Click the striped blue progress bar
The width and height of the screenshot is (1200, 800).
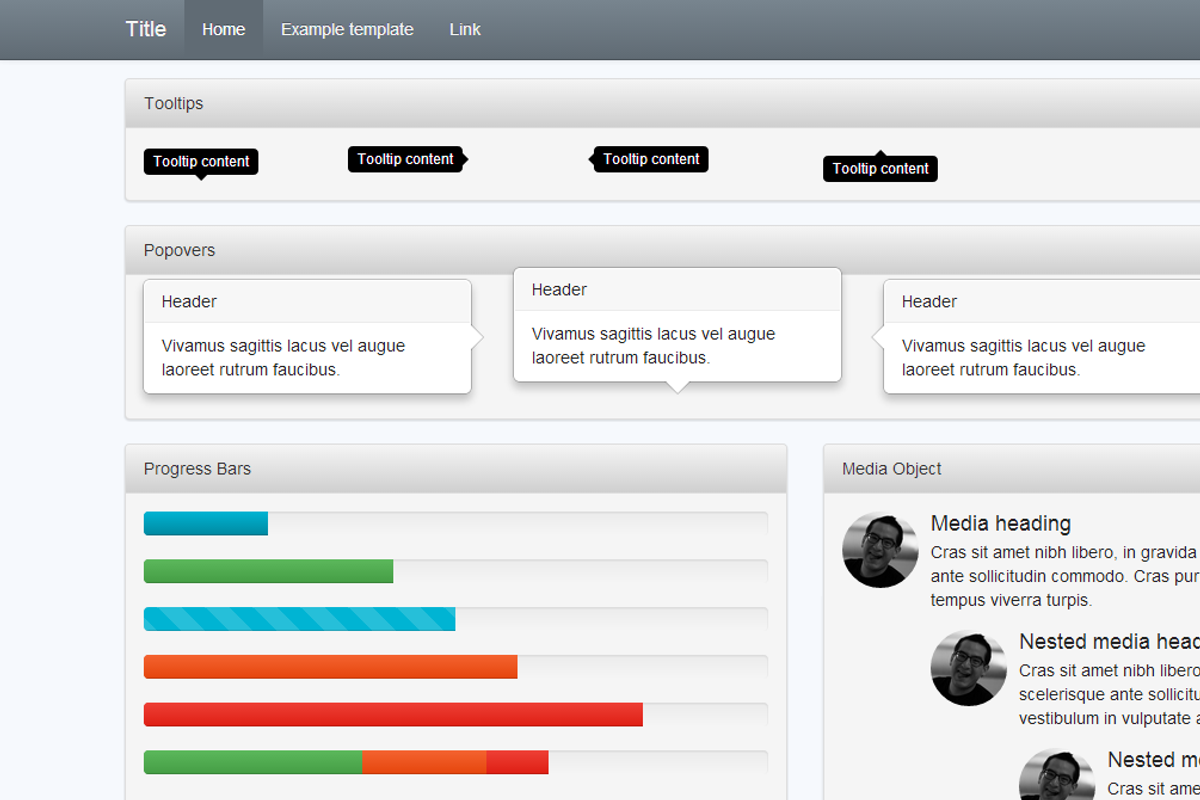coord(298,618)
